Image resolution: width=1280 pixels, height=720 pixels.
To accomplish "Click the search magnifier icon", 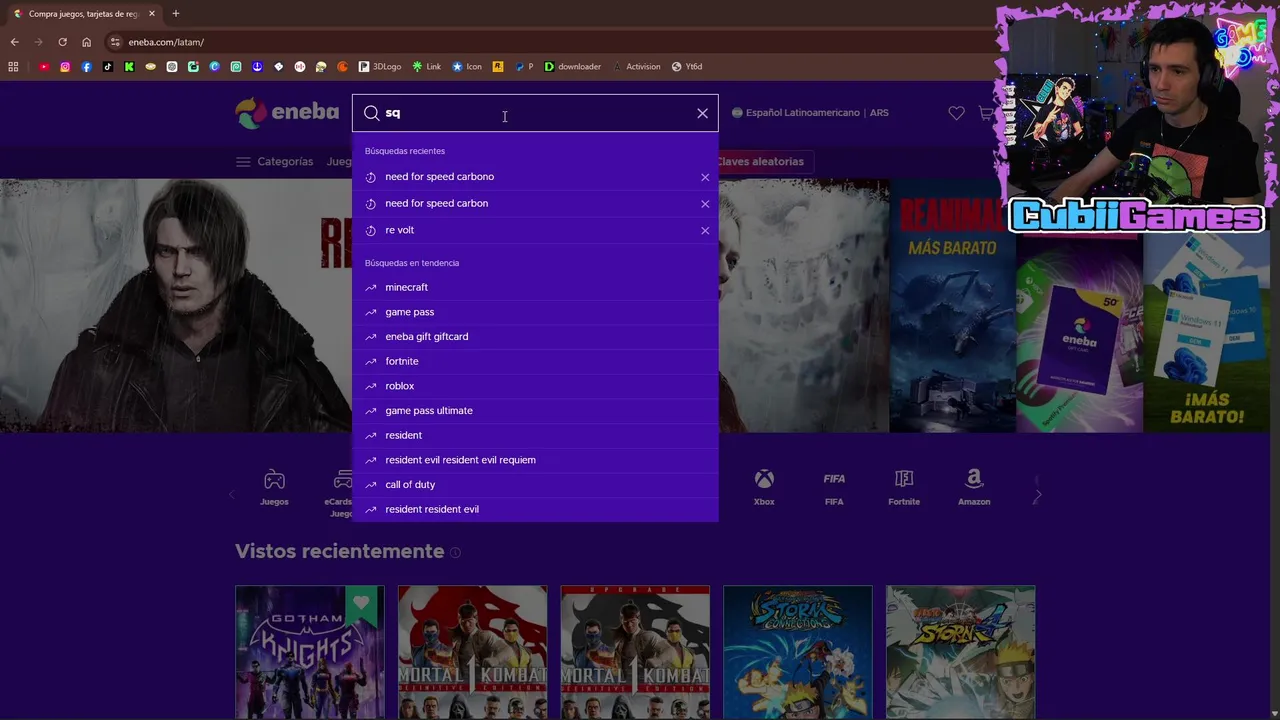I will coord(371,113).
